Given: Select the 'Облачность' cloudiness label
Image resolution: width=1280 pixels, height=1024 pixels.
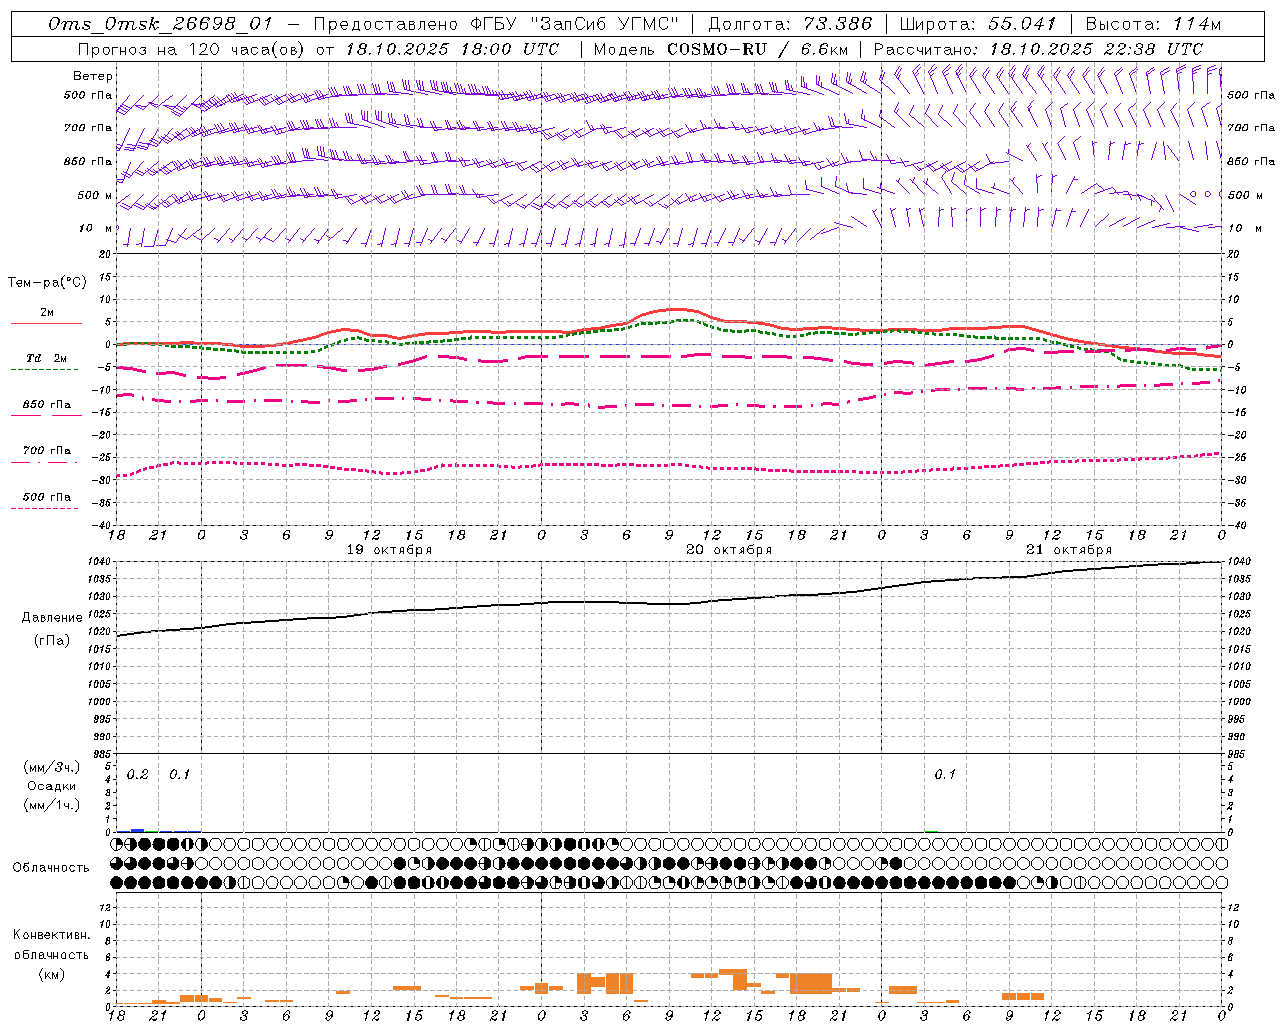Looking at the screenshot, I should tap(51, 867).
